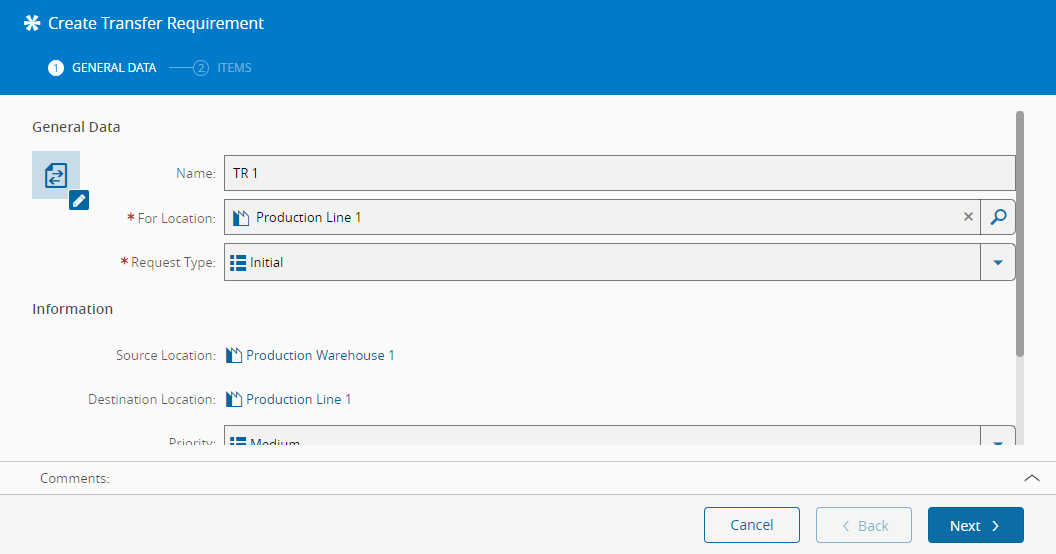Go to the Items wizard step
1056x554 pixels.
223,68
